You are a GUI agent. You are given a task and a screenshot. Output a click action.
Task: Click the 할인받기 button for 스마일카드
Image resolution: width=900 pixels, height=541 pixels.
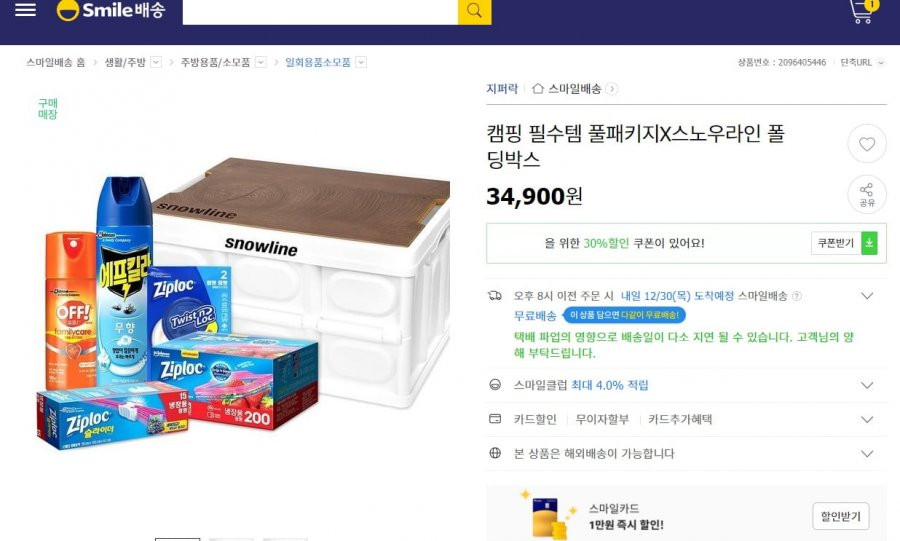(841, 516)
